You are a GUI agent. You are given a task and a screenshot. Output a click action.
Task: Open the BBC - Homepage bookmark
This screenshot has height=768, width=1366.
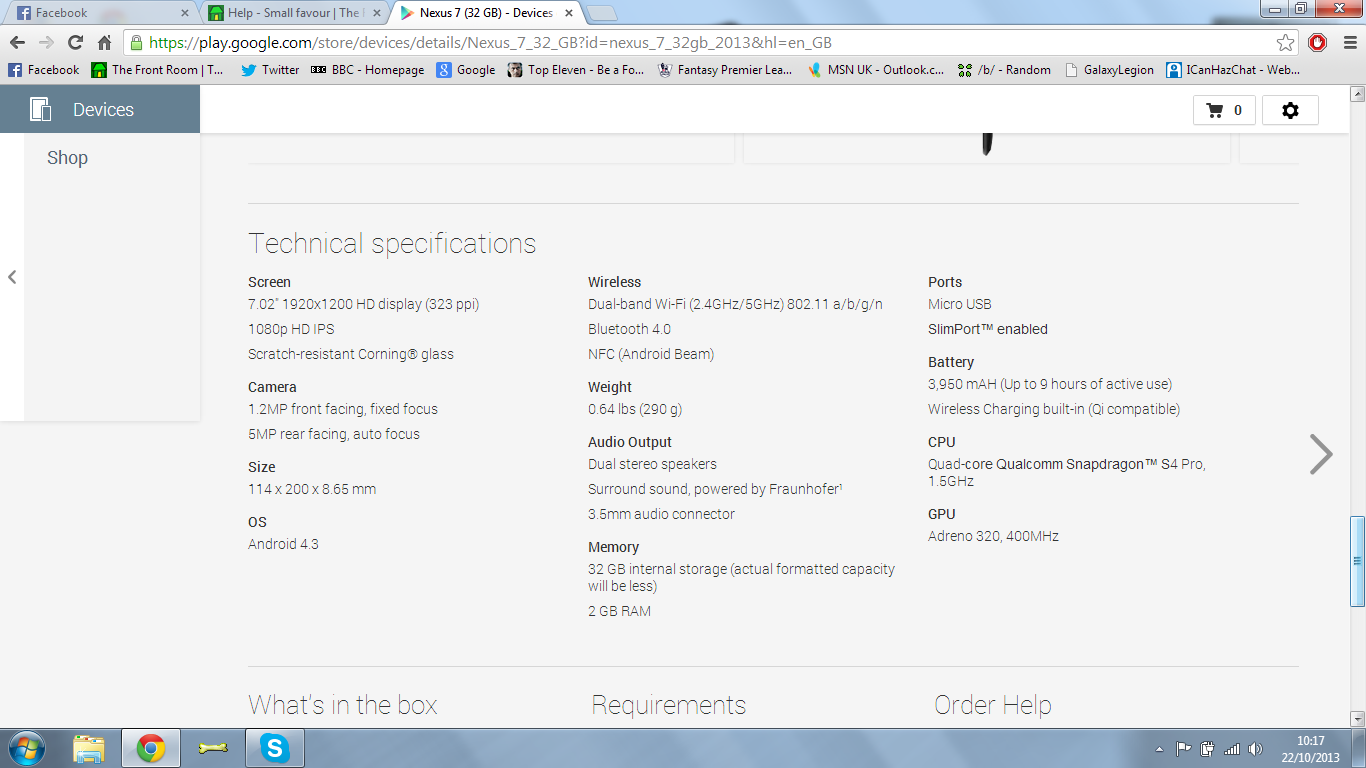pyautogui.click(x=367, y=70)
